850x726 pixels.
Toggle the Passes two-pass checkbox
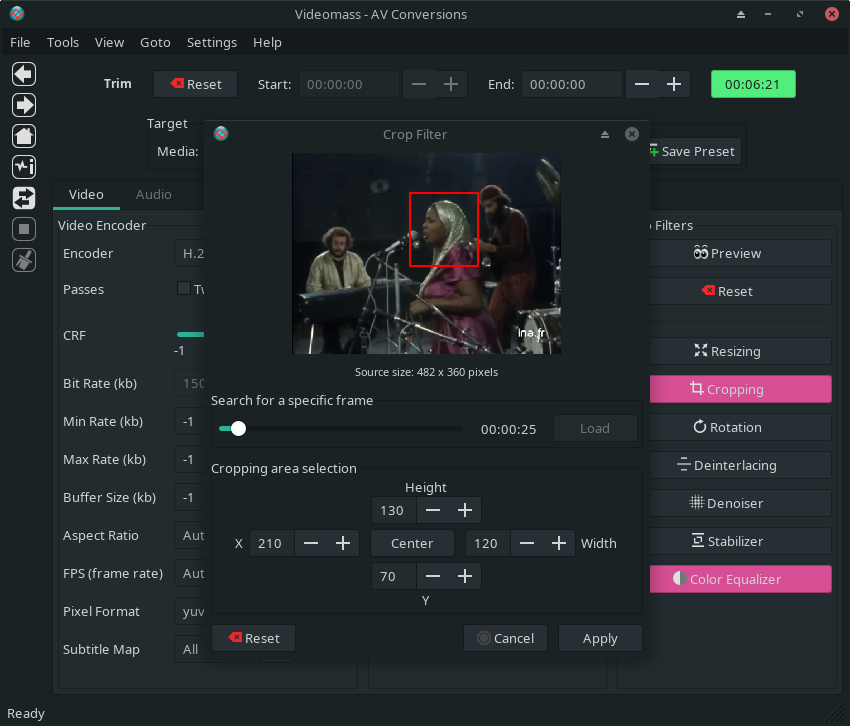184,288
